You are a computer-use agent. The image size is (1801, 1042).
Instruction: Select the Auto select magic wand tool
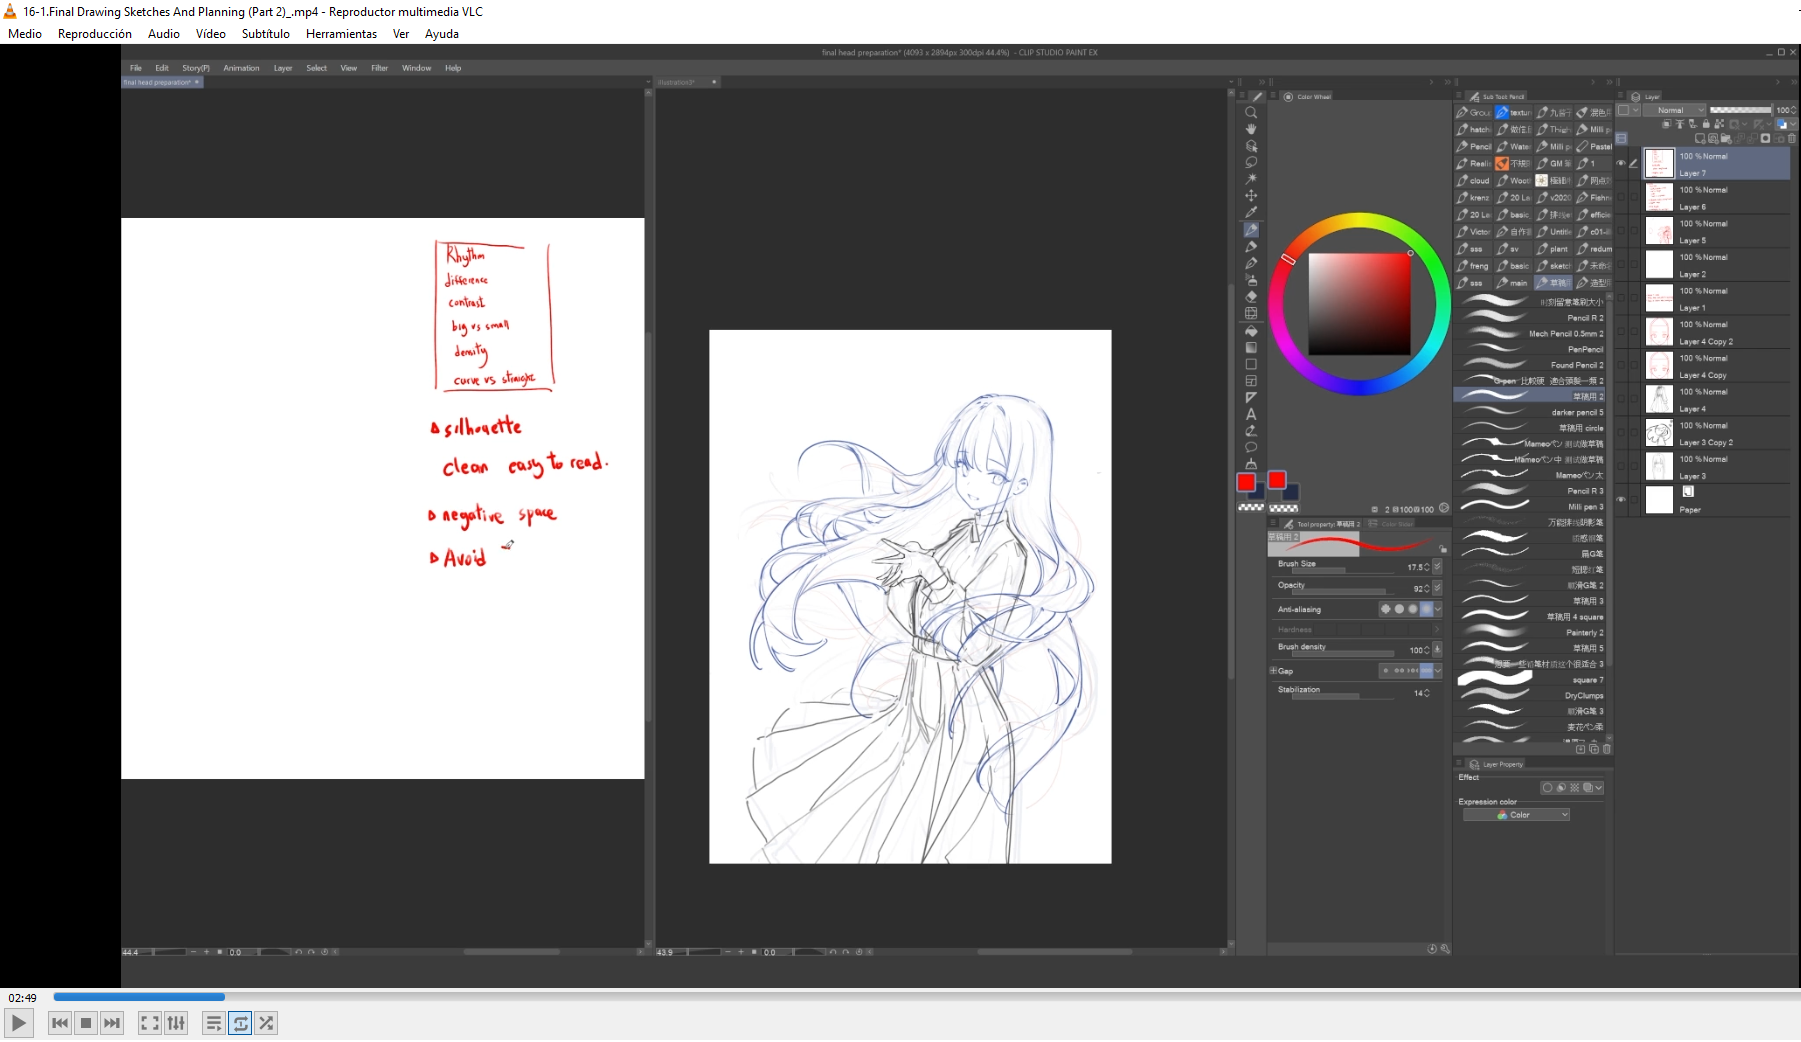pyautogui.click(x=1251, y=179)
